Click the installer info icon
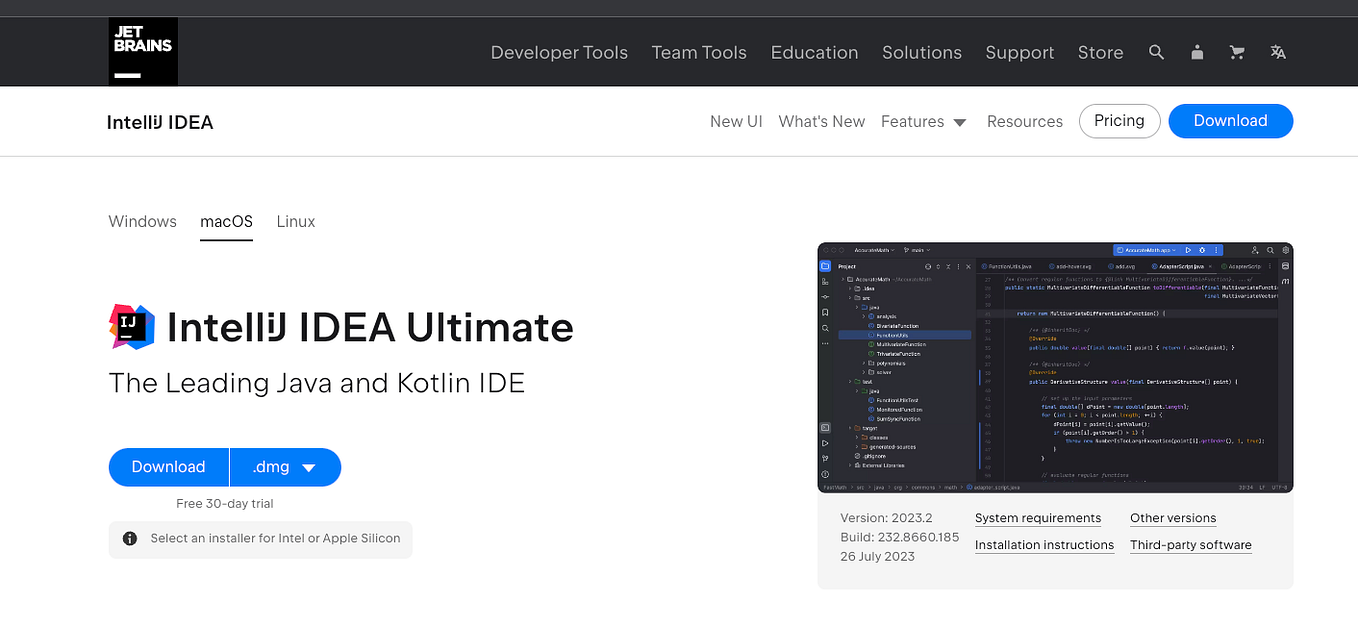The image size is (1358, 626). coord(130,539)
